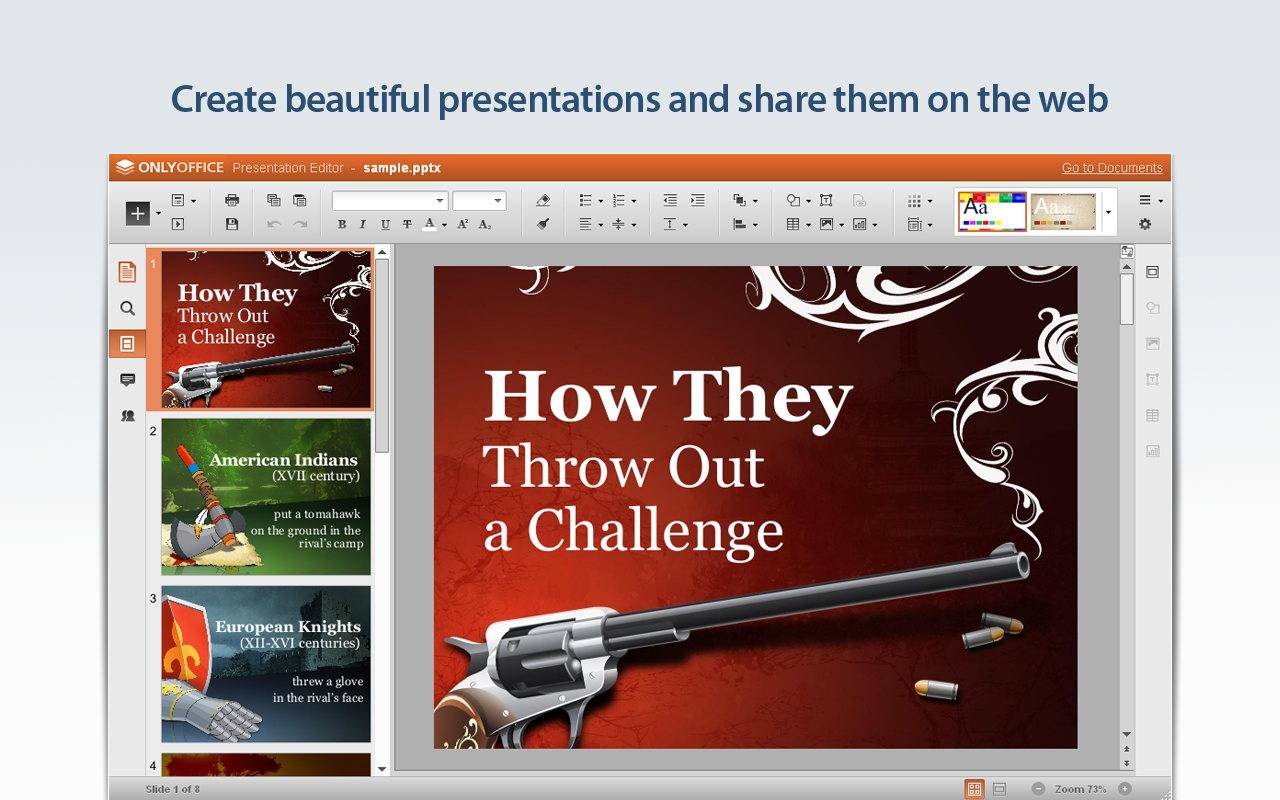This screenshot has height=800, width=1280.
Task: Expand the slide themes gallery arrow
Action: pos(1108,212)
